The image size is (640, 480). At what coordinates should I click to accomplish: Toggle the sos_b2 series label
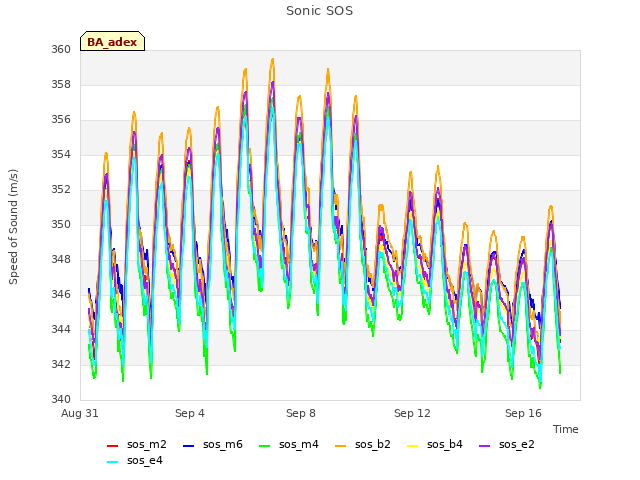coord(373,444)
